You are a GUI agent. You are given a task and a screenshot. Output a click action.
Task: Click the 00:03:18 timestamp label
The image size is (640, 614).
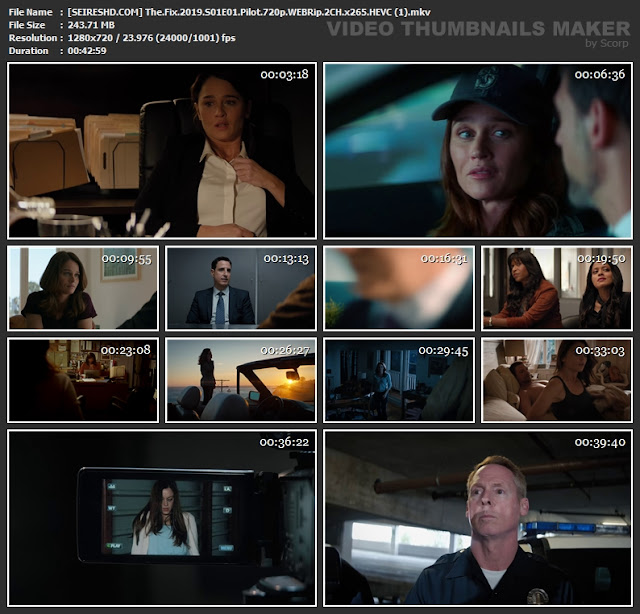pos(284,74)
